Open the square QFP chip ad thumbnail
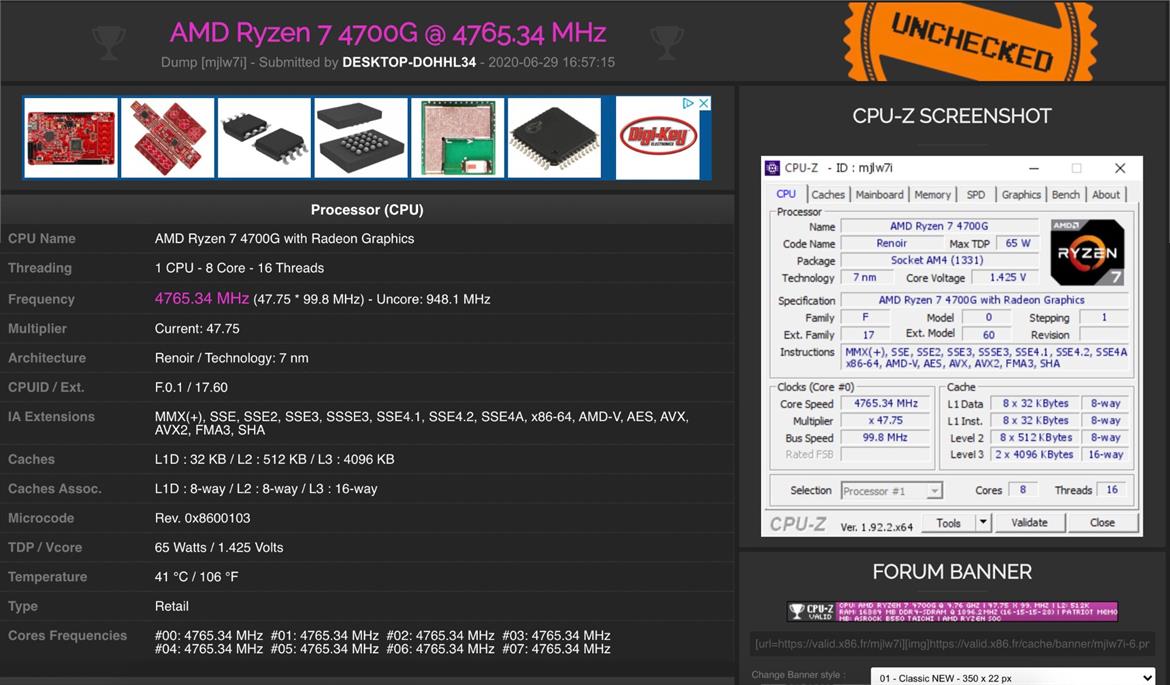Screen dimensions: 1170x685 click(x=554, y=137)
